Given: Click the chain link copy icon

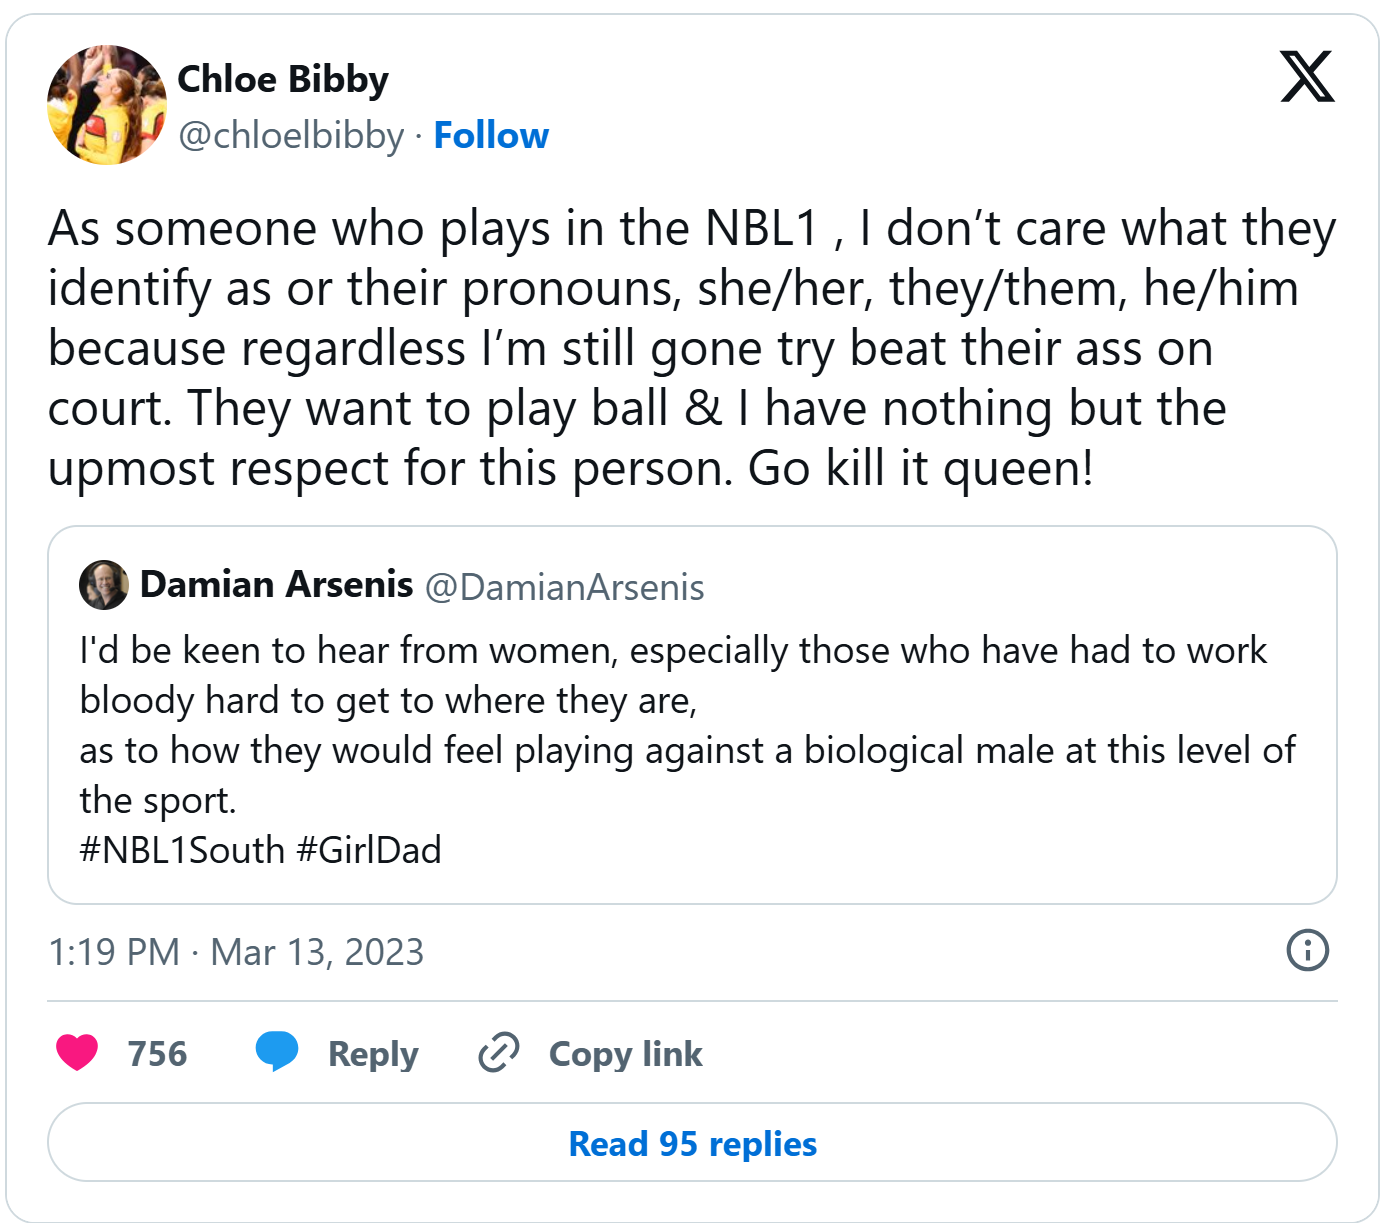Looking at the screenshot, I should coord(498,1053).
